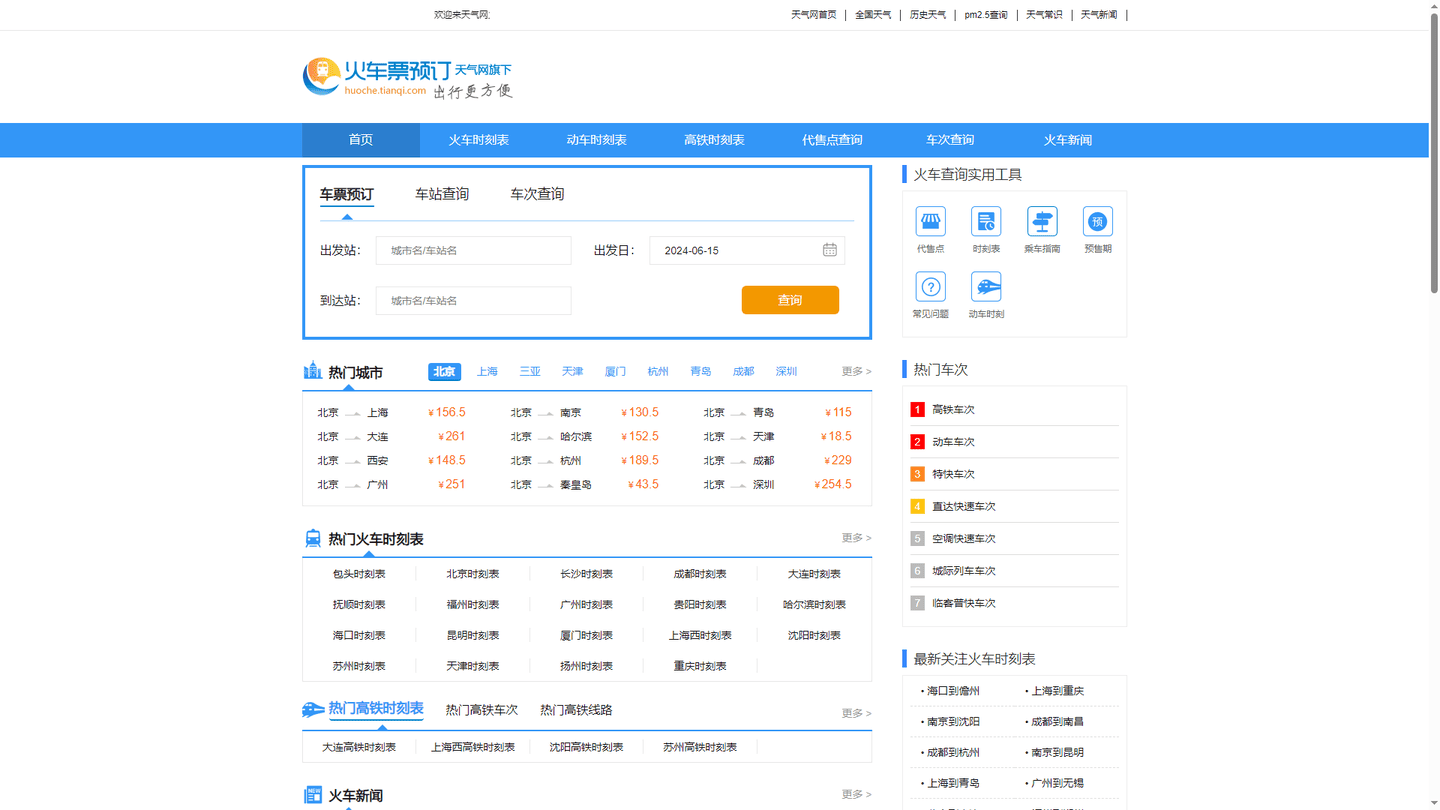Switch to the 车站查询 tab

coord(442,194)
